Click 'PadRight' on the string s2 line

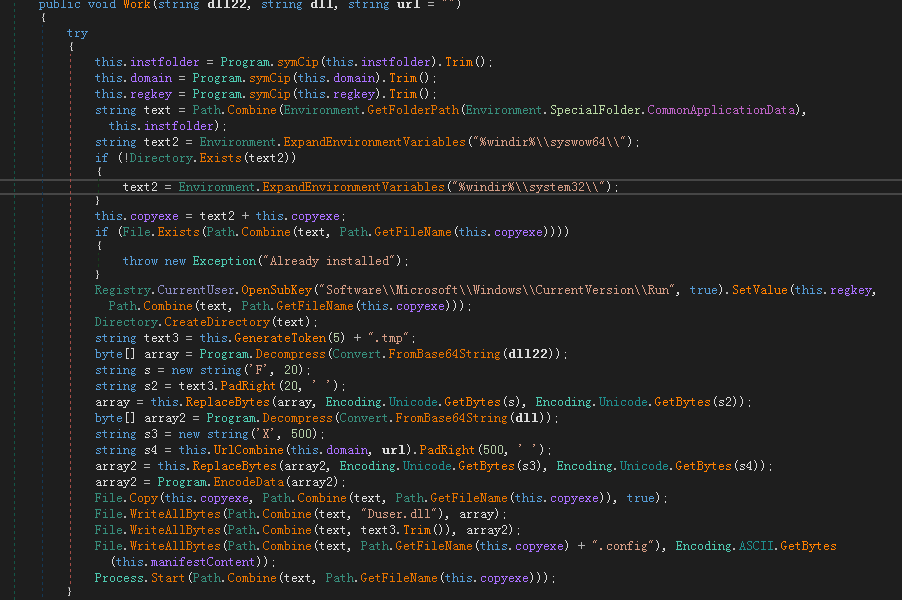[249, 387]
